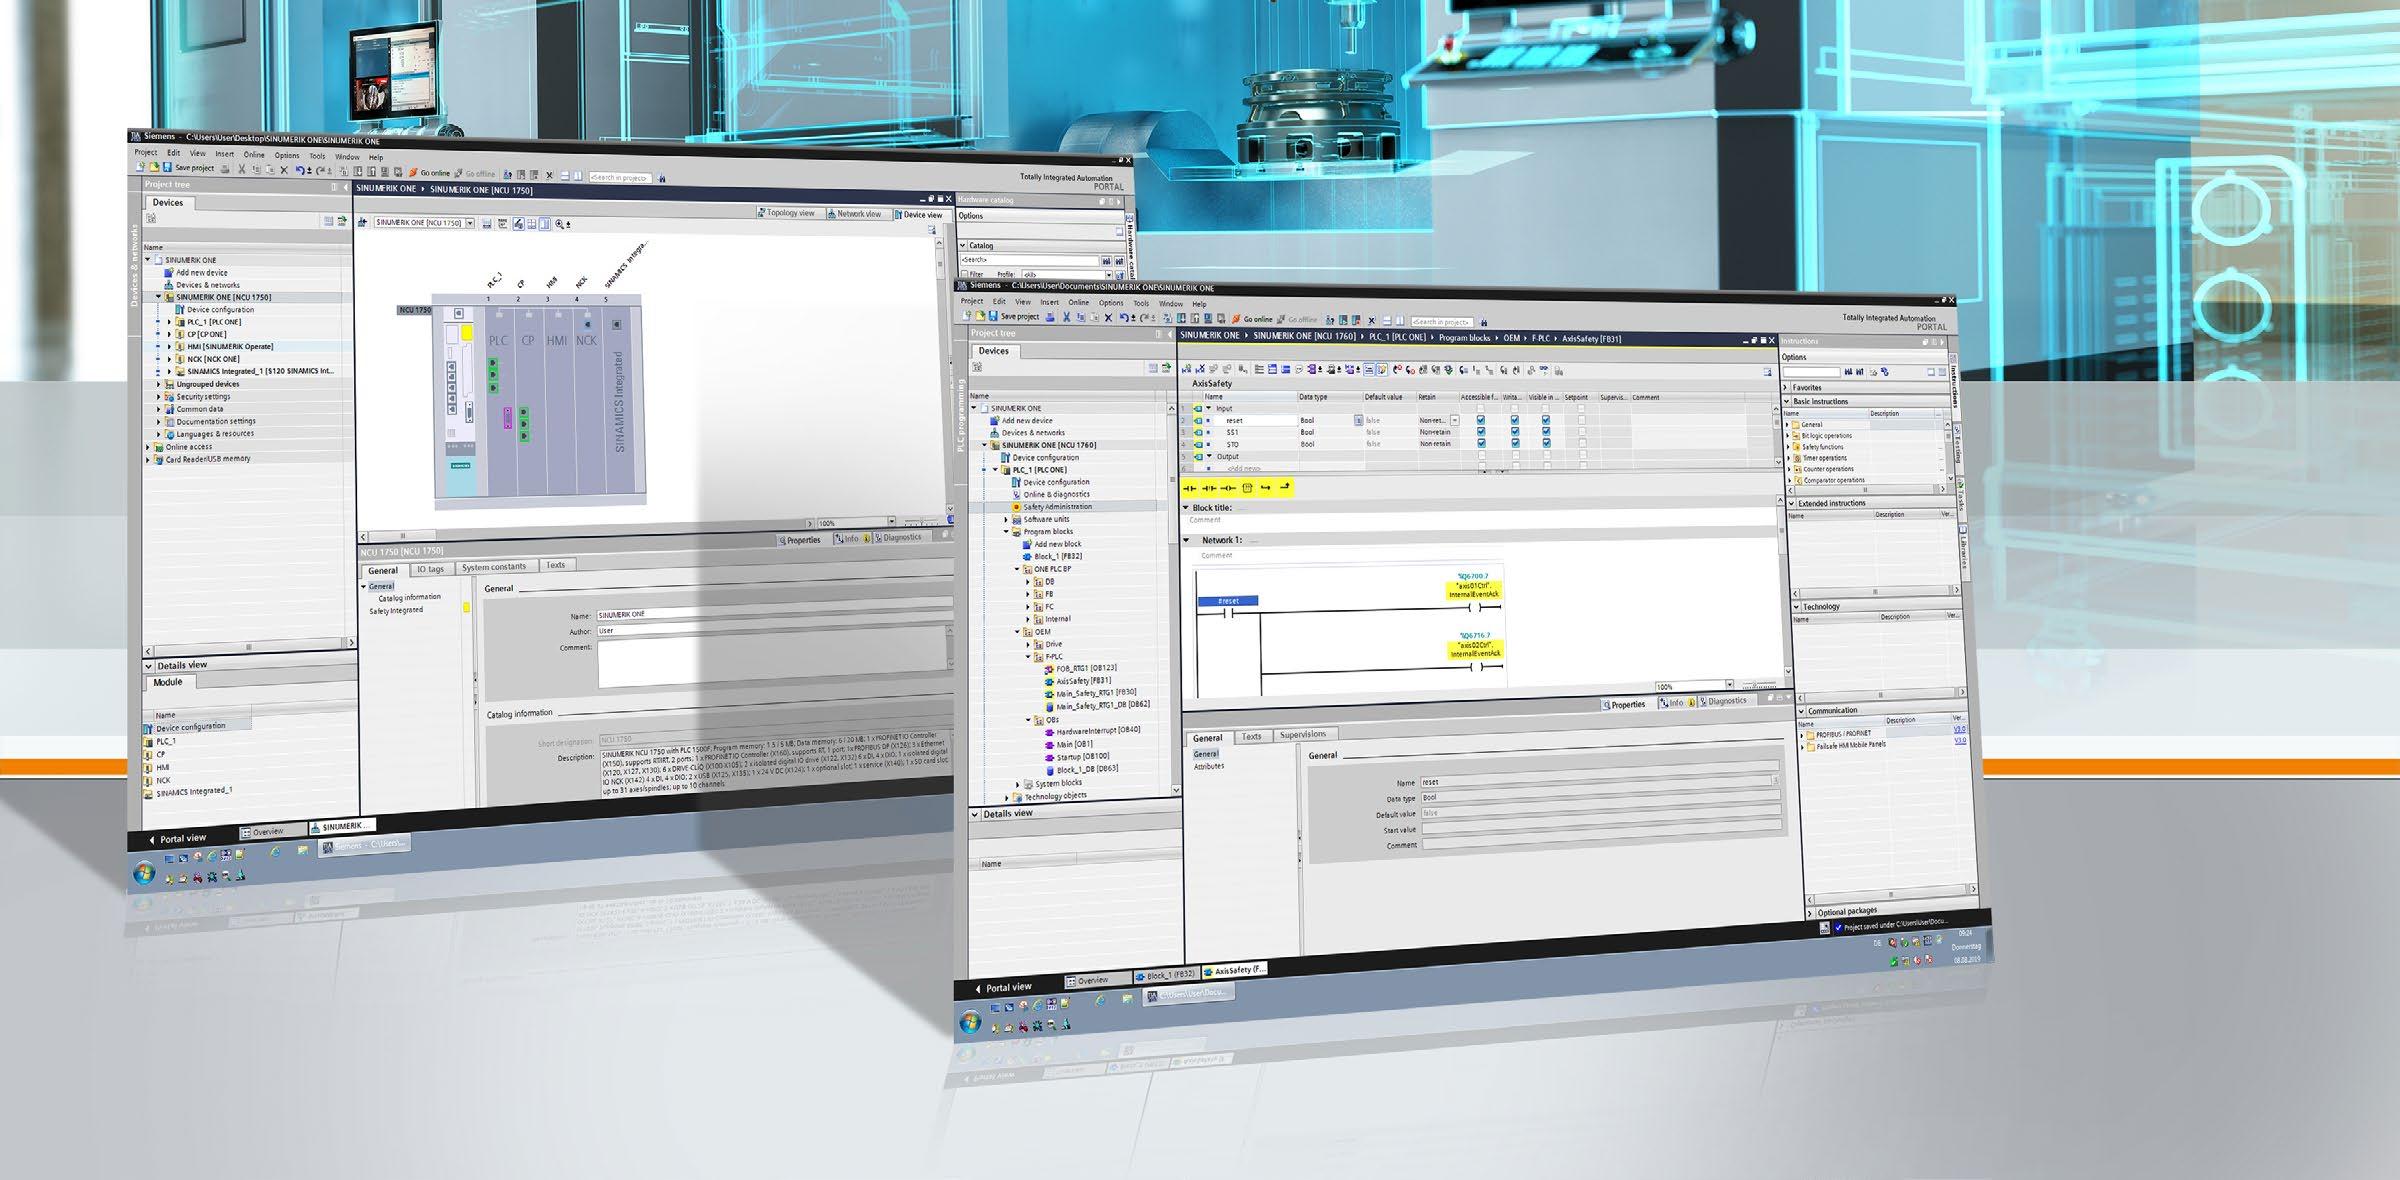Adjust zoom slider beside 100% in ladder editor

1759,685
